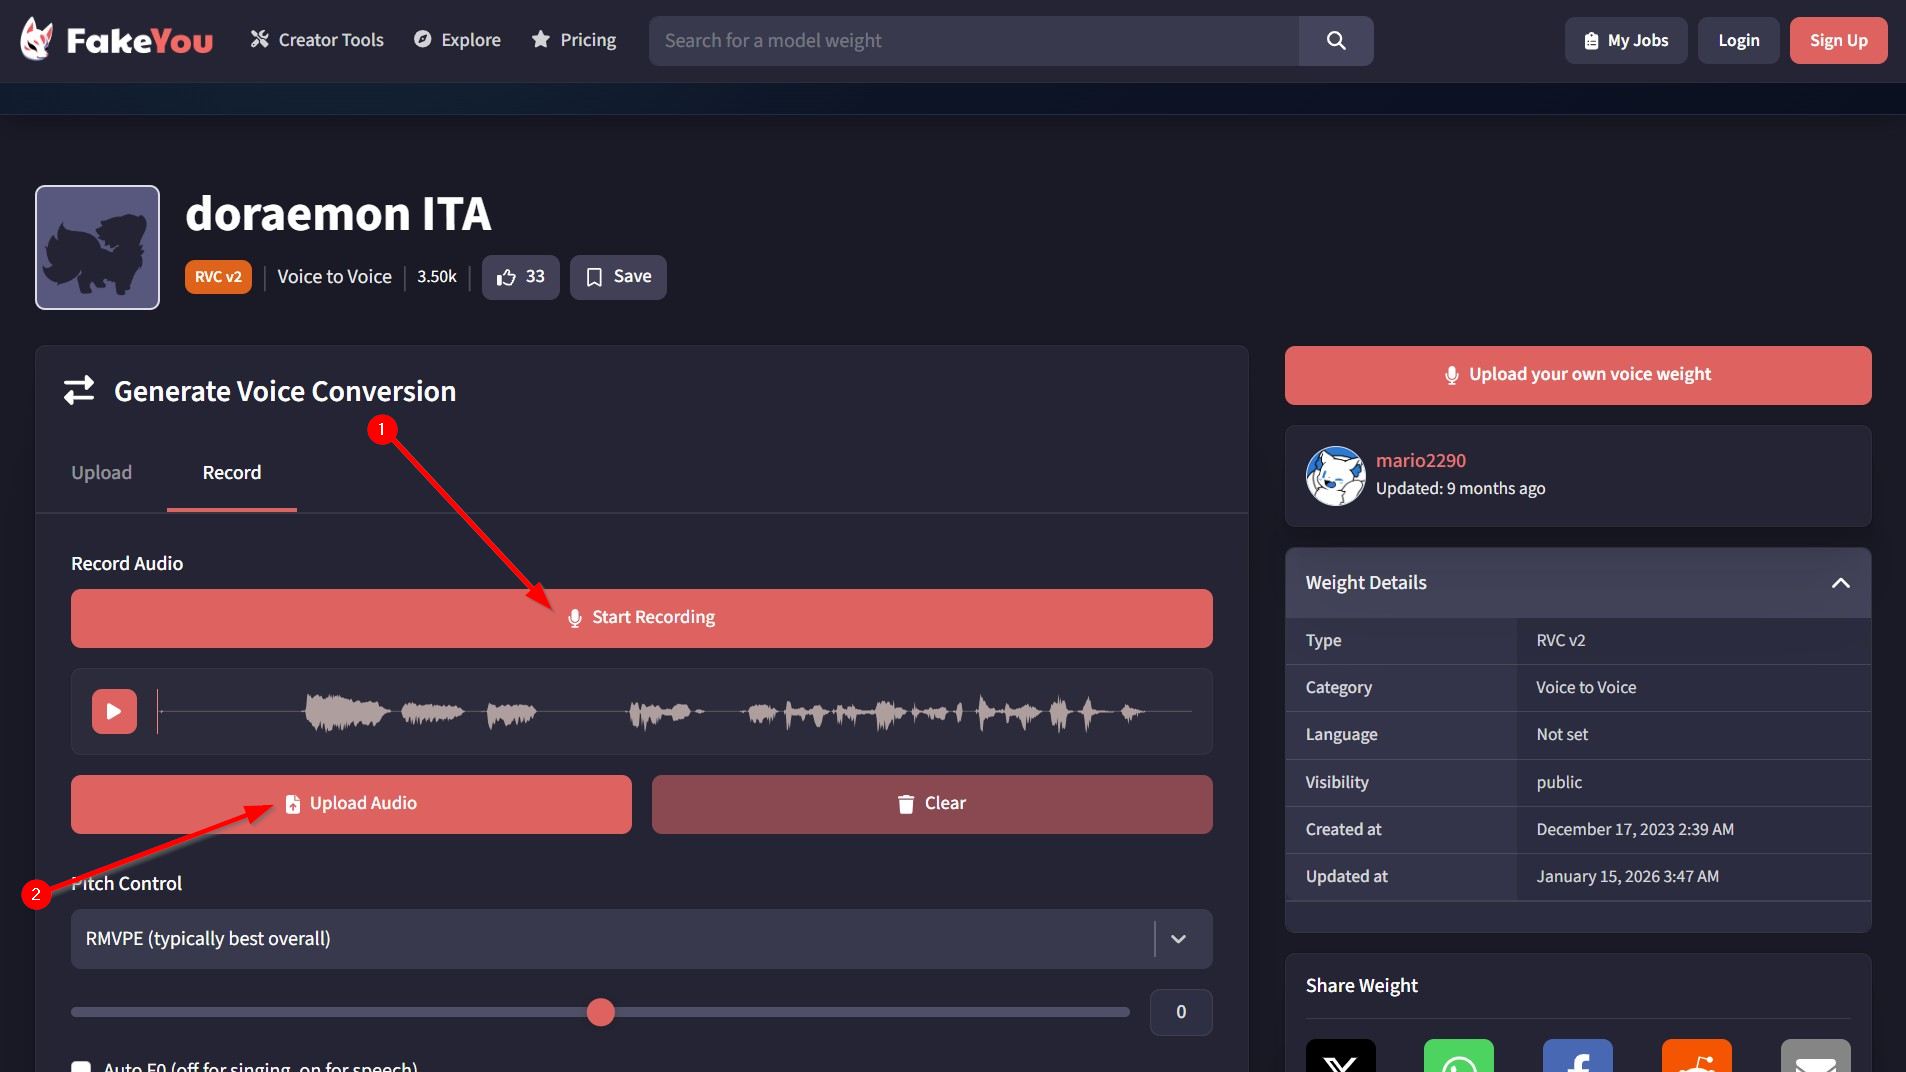The height and width of the screenshot is (1072, 1906).
Task: Click the model weight search field
Action: [974, 41]
